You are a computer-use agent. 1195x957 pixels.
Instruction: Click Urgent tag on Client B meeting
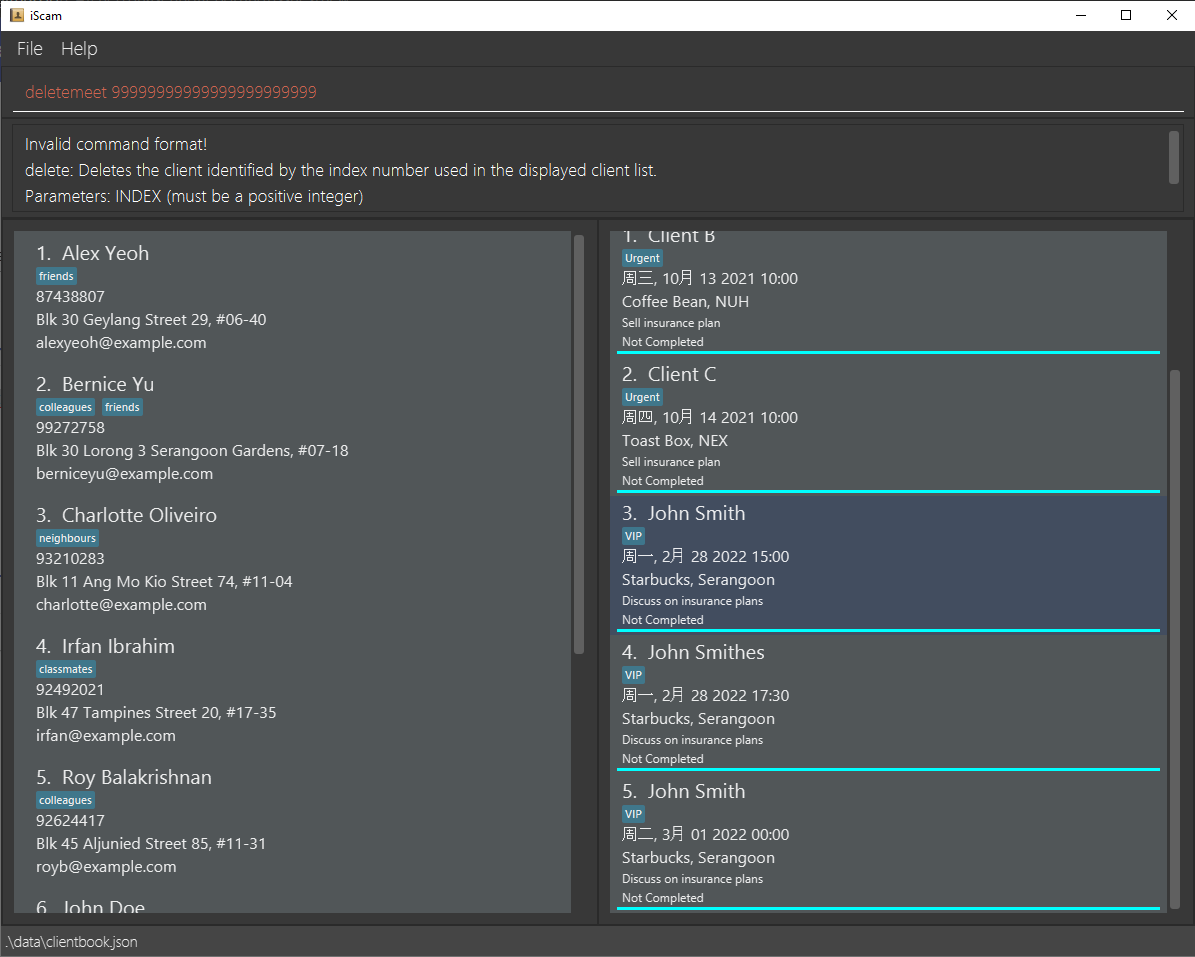642,258
